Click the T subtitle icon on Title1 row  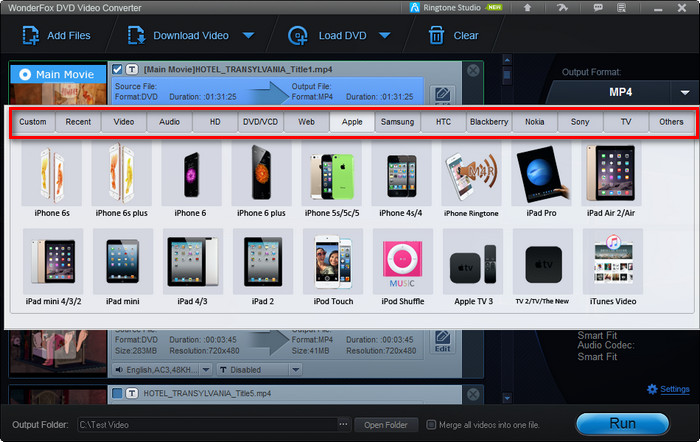point(132,69)
